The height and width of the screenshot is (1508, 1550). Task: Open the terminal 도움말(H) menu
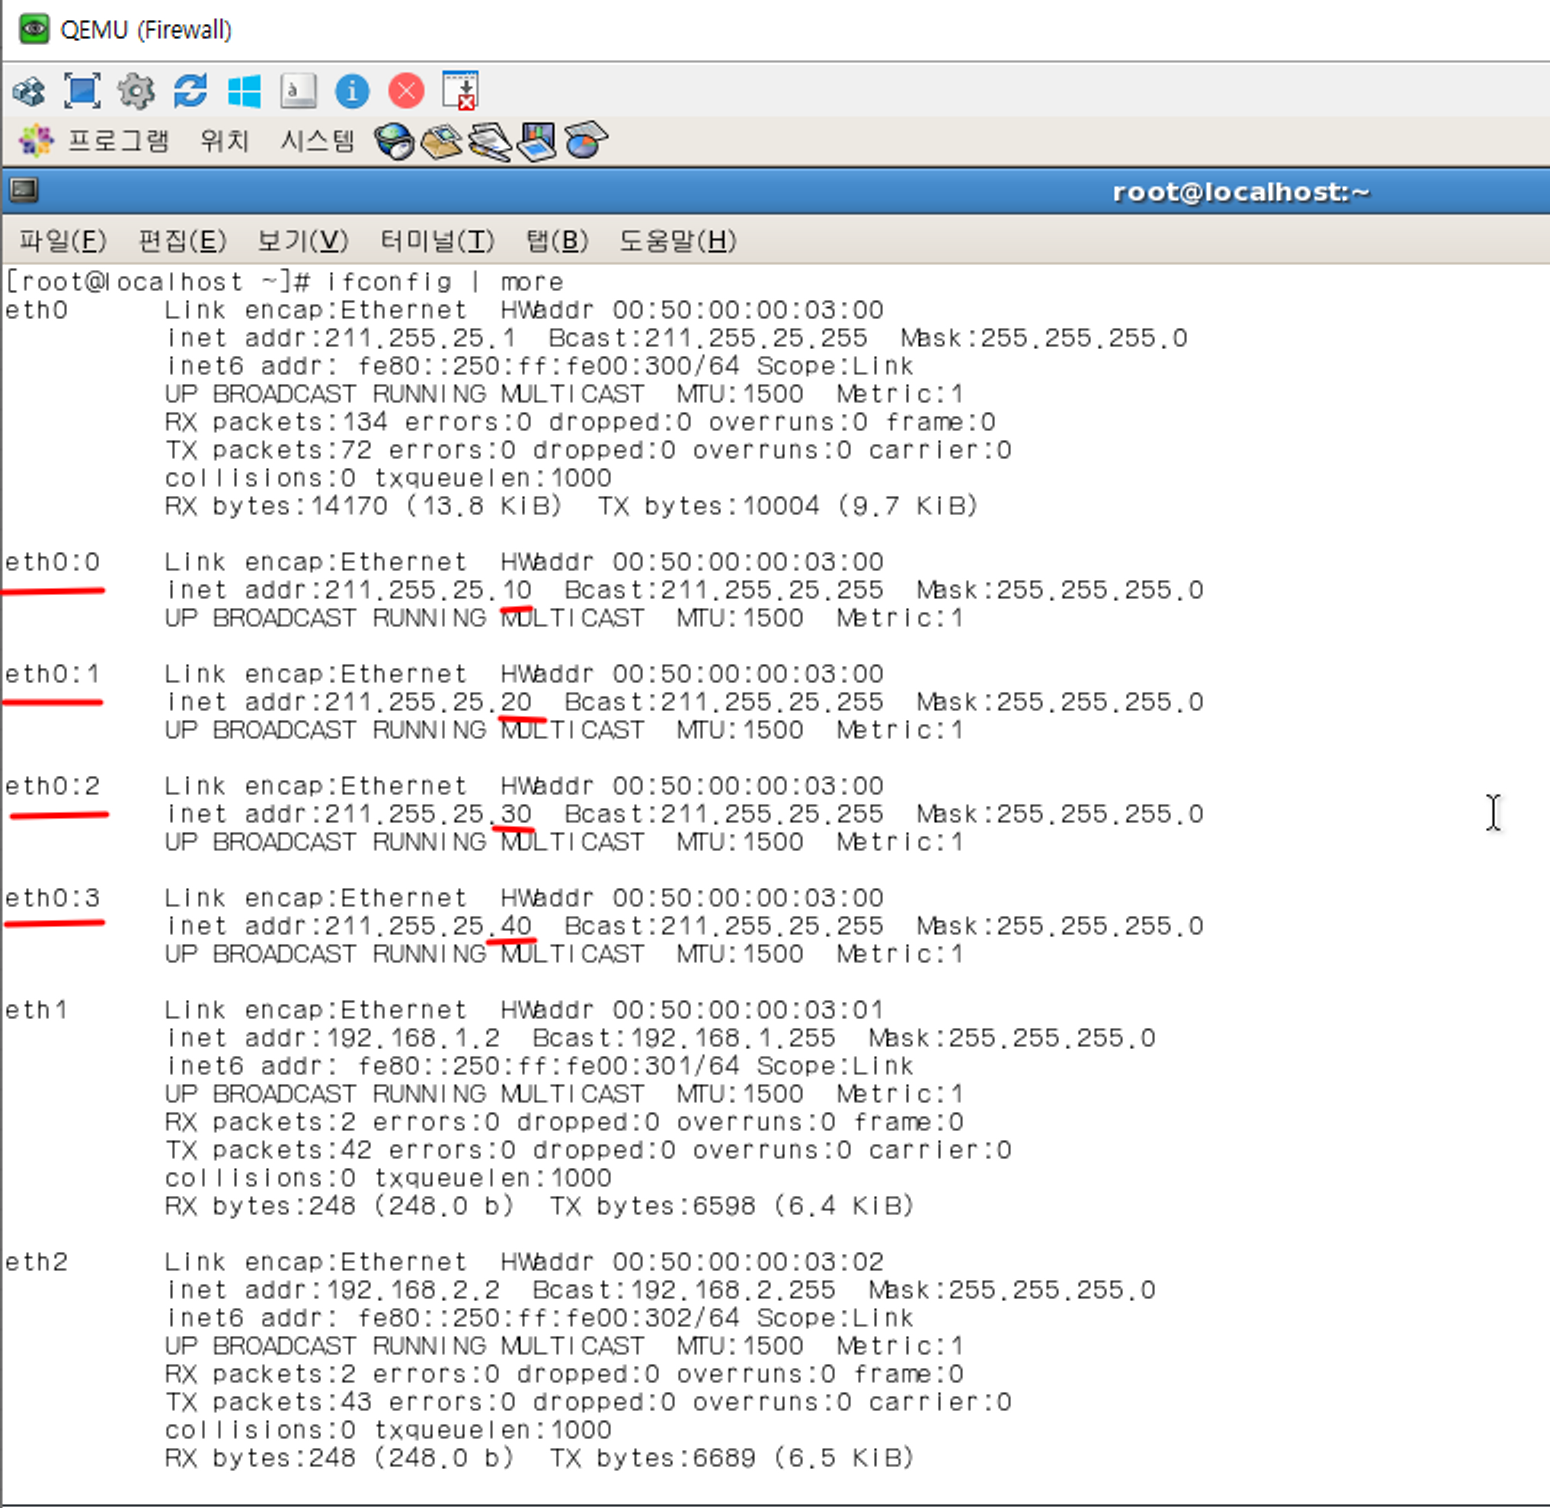(x=678, y=241)
